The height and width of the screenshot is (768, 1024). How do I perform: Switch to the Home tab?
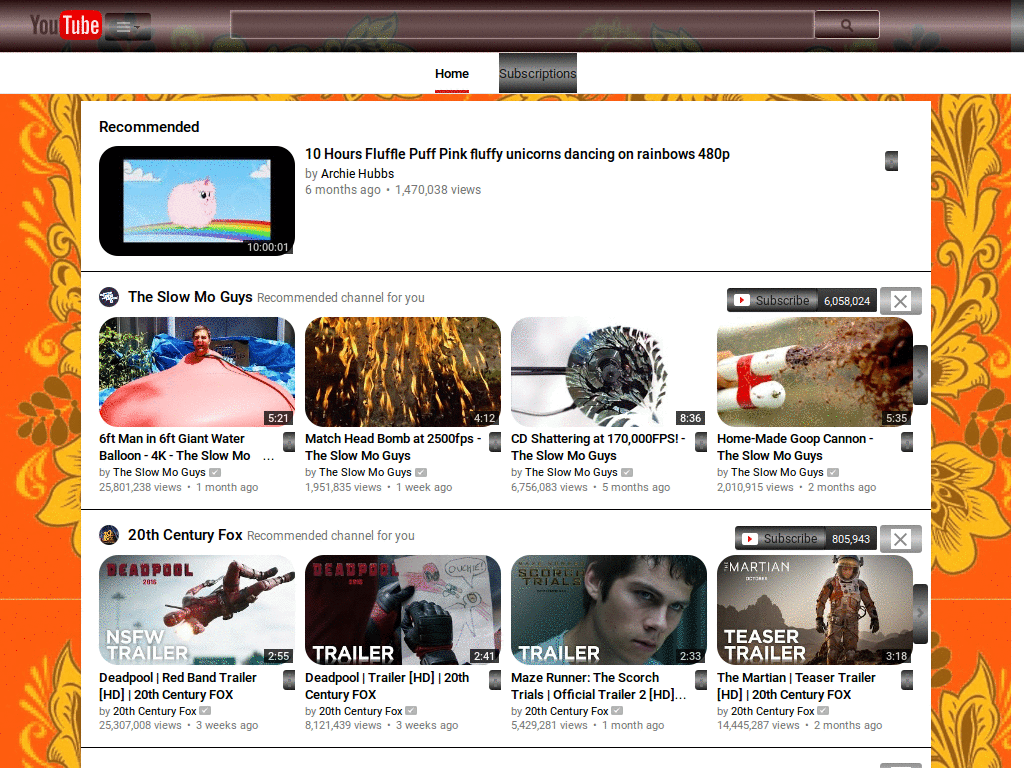tap(452, 74)
